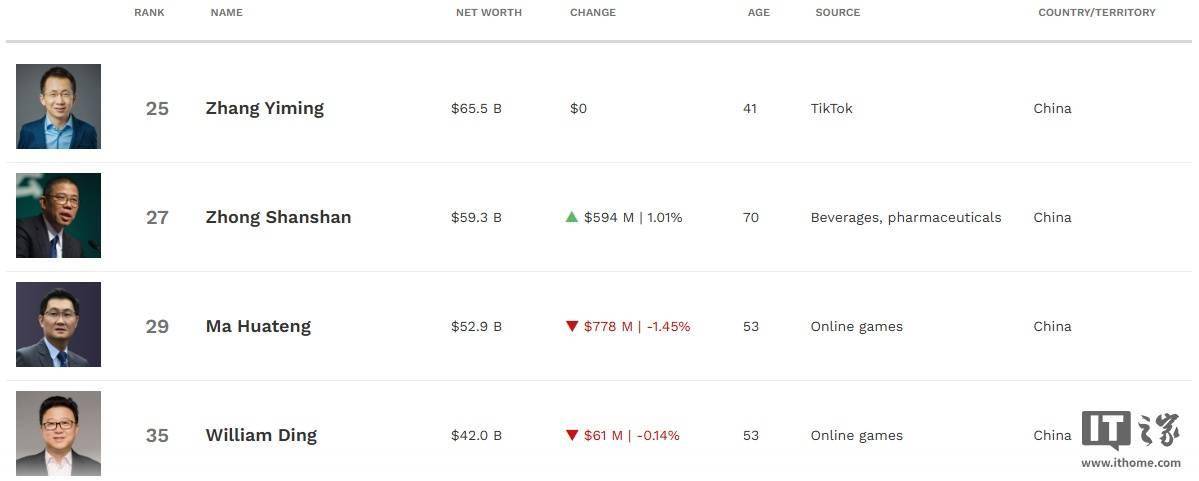The image size is (1199, 481).
Task: Sort by the AGE column header
Action: [759, 12]
